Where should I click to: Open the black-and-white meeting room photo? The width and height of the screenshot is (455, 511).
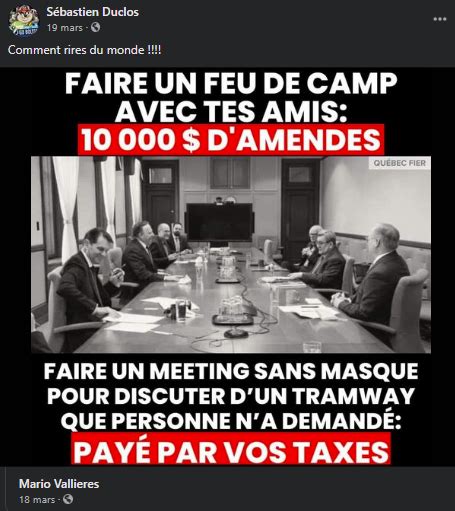click(231, 255)
